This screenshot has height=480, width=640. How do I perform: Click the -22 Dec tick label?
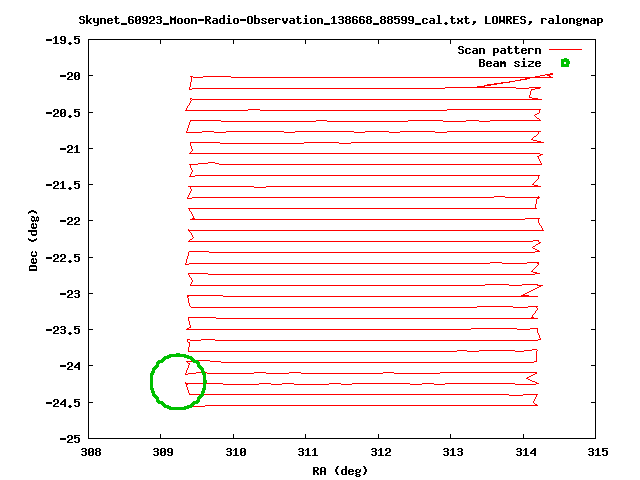click(x=70, y=221)
